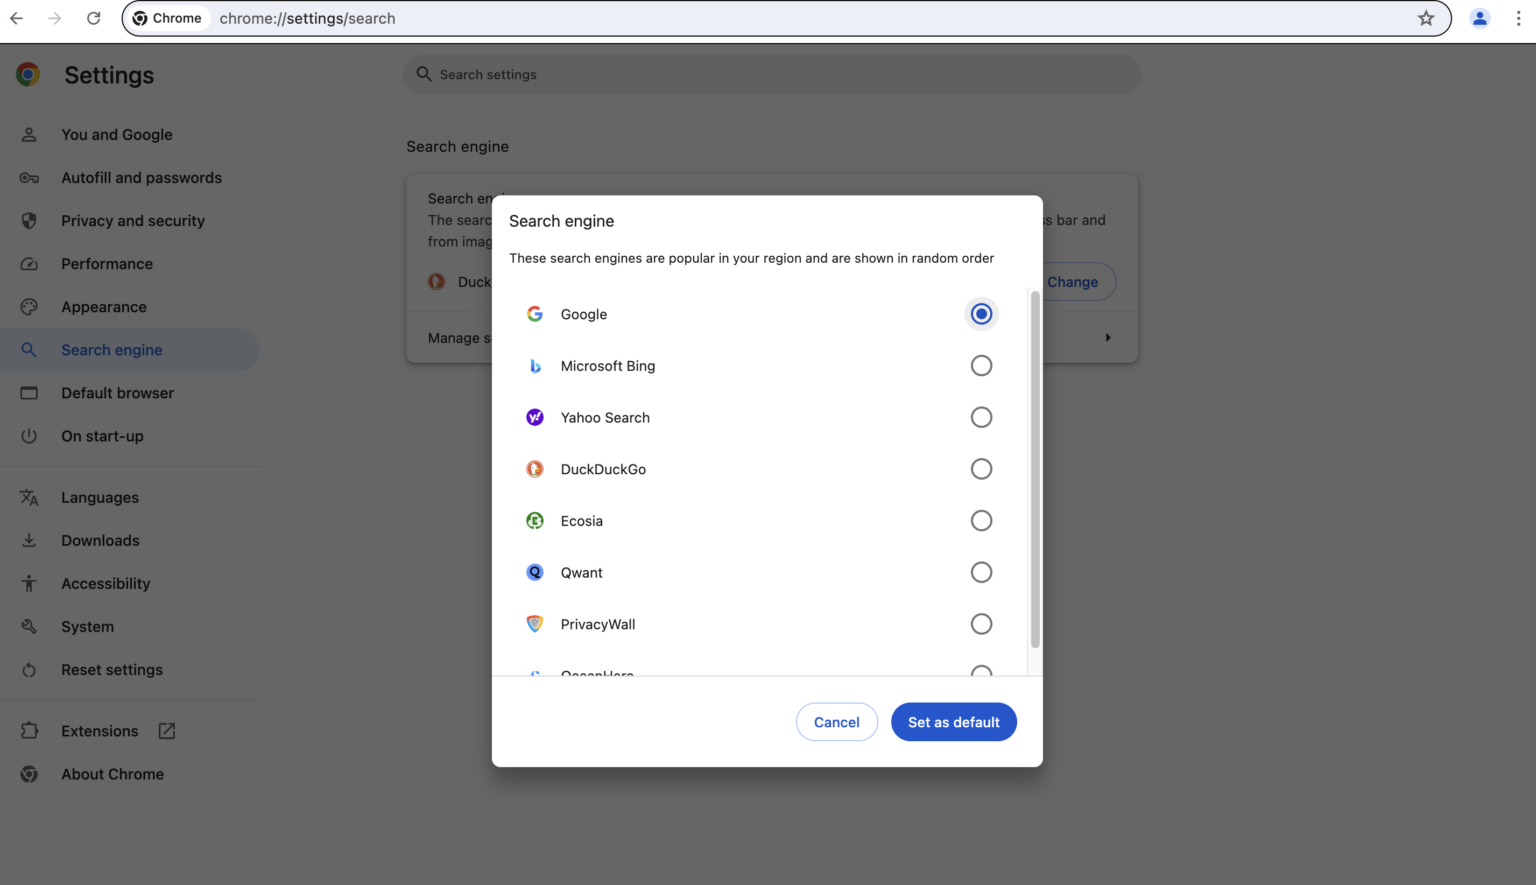The height and width of the screenshot is (885, 1536).
Task: Click the puzzle icon for Extensions
Action: click(29, 731)
